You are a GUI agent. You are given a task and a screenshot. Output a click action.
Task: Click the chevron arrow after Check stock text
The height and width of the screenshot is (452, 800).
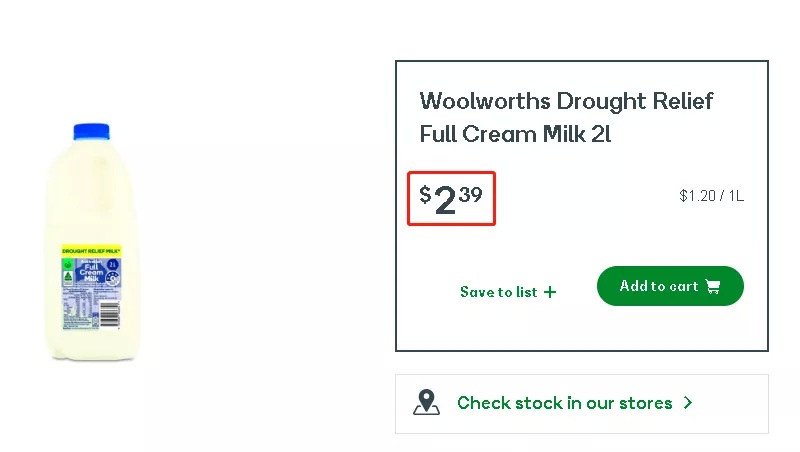688,403
